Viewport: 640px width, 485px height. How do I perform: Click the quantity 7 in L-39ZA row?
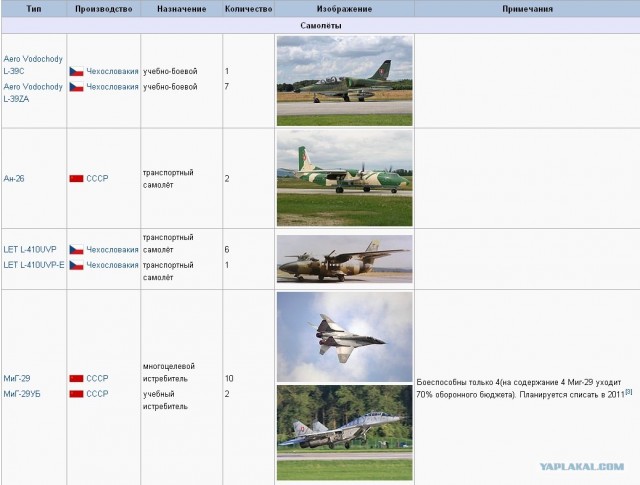click(227, 87)
